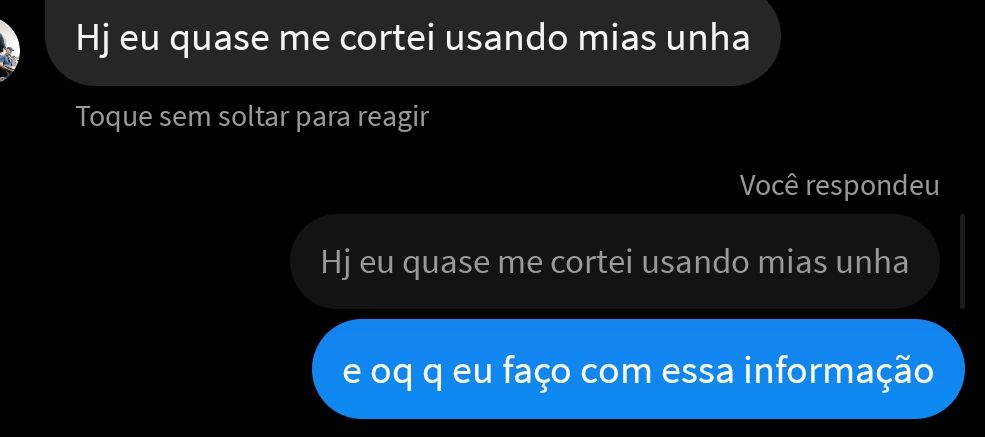The width and height of the screenshot is (985, 437).
Task: Tap the 'Você respondeu' label
Action: pos(839,186)
